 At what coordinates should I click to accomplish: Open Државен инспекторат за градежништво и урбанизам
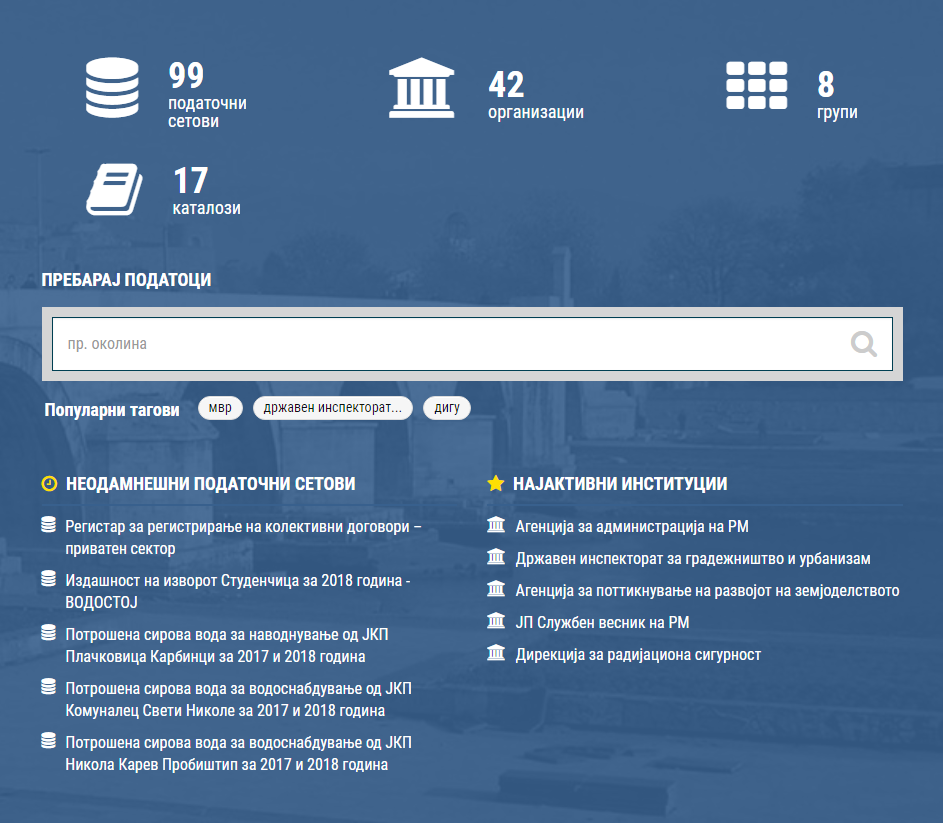tap(692, 559)
